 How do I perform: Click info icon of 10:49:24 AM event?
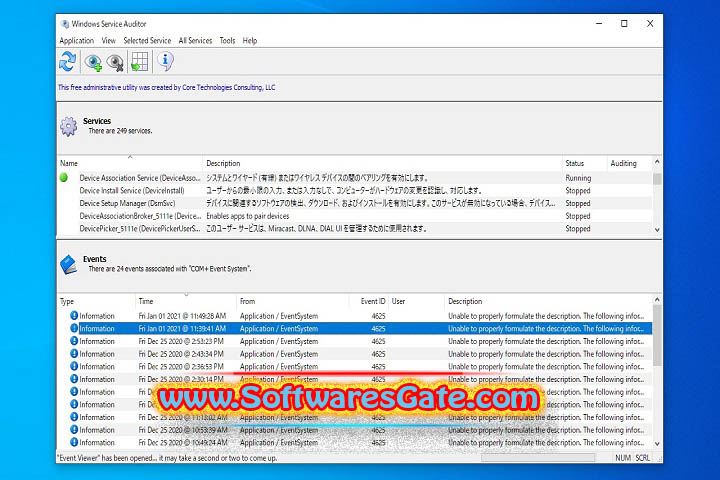(74, 442)
